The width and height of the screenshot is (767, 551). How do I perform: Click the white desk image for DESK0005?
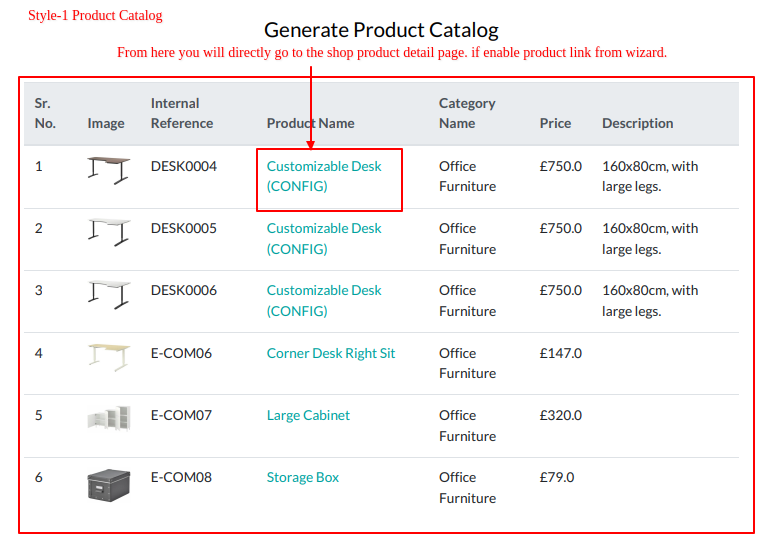[x=109, y=232]
